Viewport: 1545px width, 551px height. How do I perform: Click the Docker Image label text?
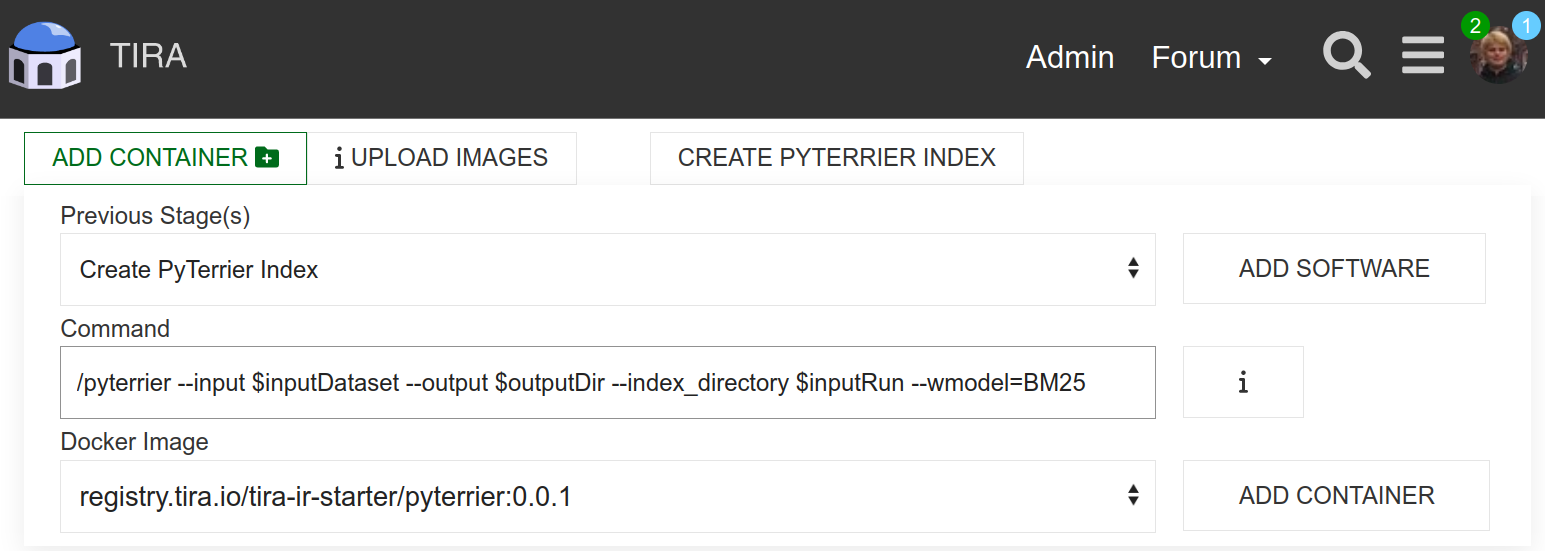point(135,442)
